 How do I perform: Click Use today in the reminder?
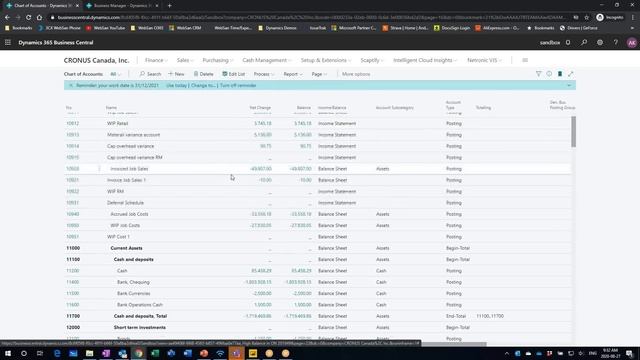coord(176,85)
